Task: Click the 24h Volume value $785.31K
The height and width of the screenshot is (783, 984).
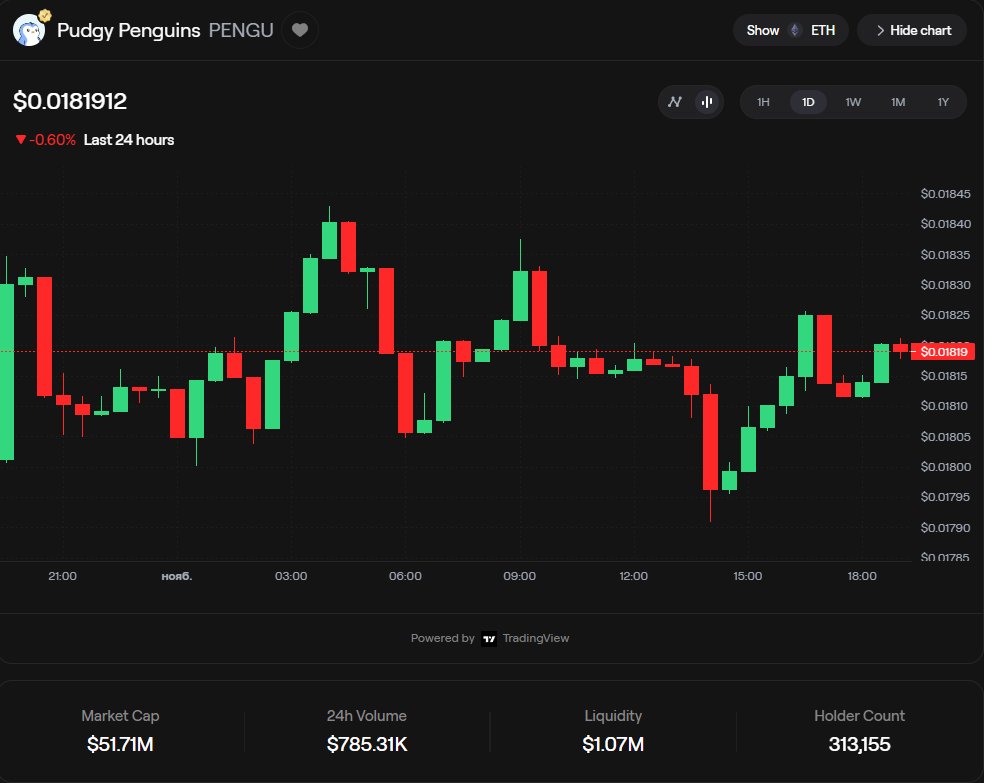Action: tap(367, 744)
